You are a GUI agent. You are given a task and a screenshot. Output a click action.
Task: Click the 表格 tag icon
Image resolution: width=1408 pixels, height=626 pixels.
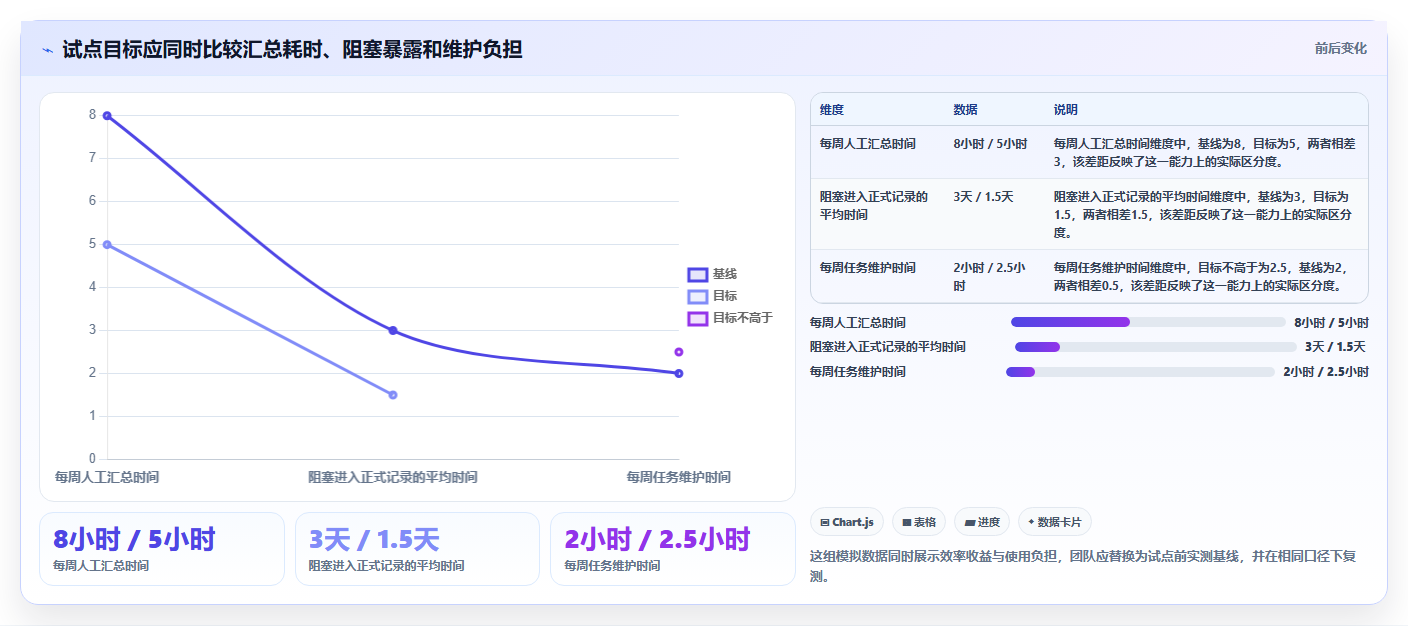click(x=906, y=522)
